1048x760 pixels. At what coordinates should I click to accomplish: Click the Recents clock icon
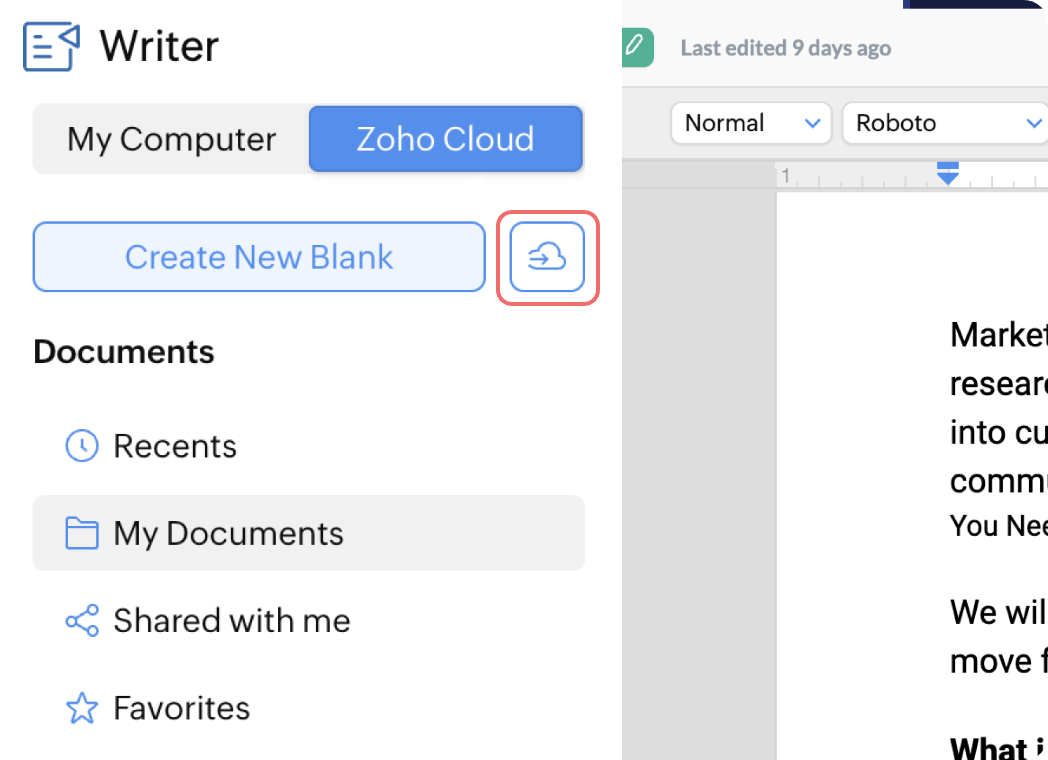[x=81, y=446]
